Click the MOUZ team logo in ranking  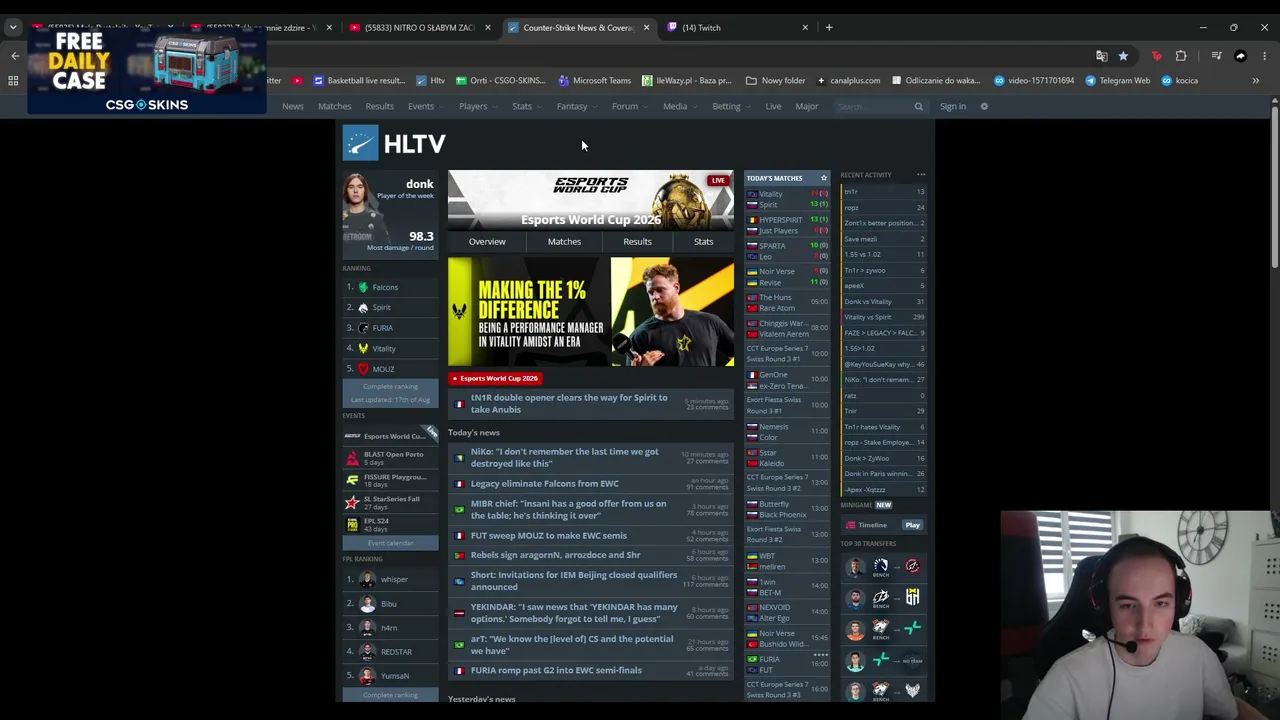(x=363, y=369)
